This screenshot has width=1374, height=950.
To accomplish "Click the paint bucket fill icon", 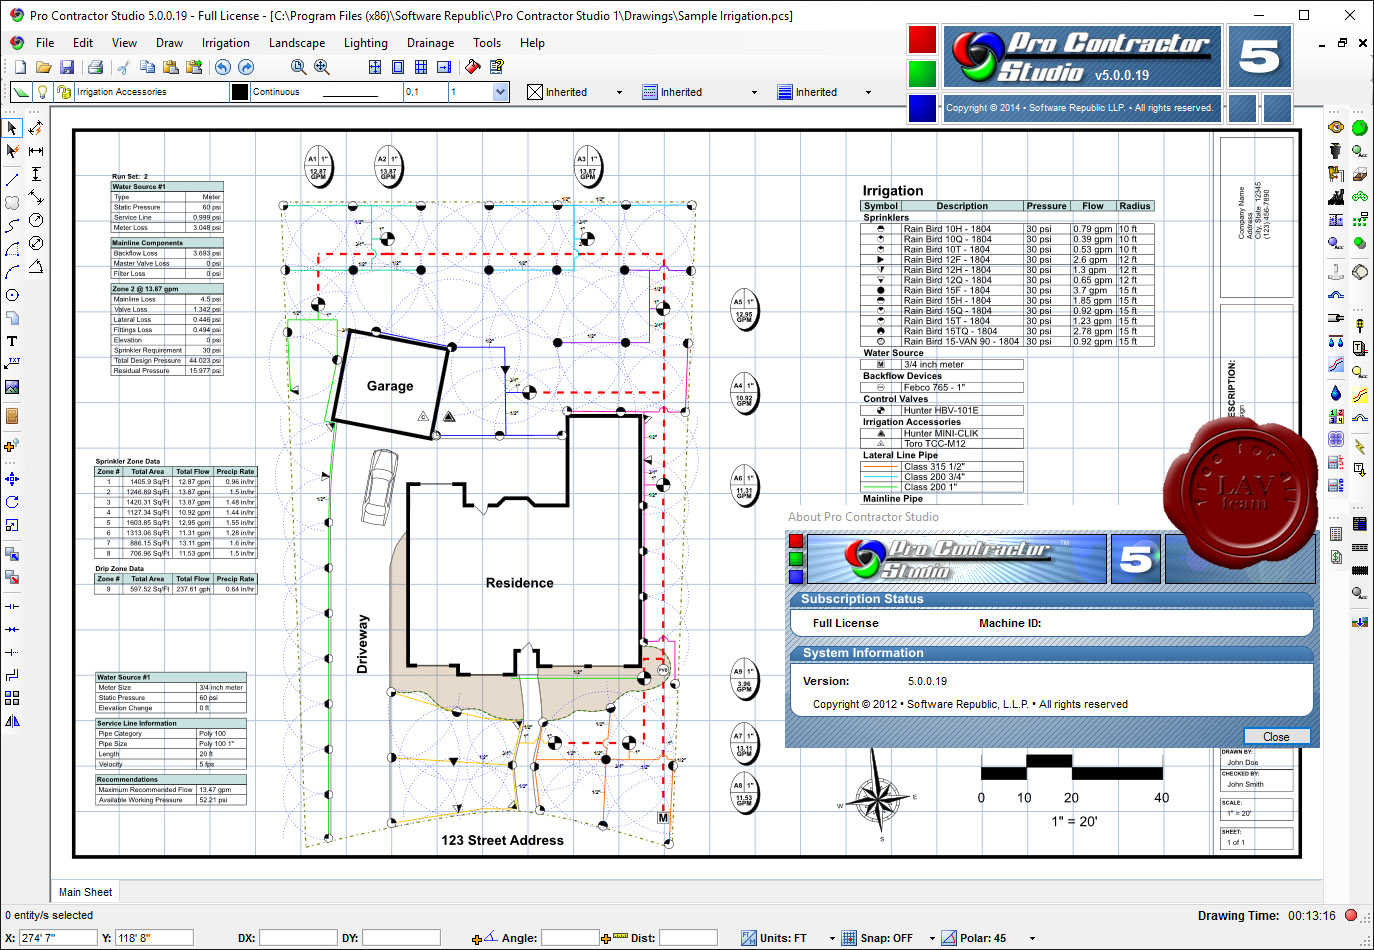I will click(x=472, y=67).
